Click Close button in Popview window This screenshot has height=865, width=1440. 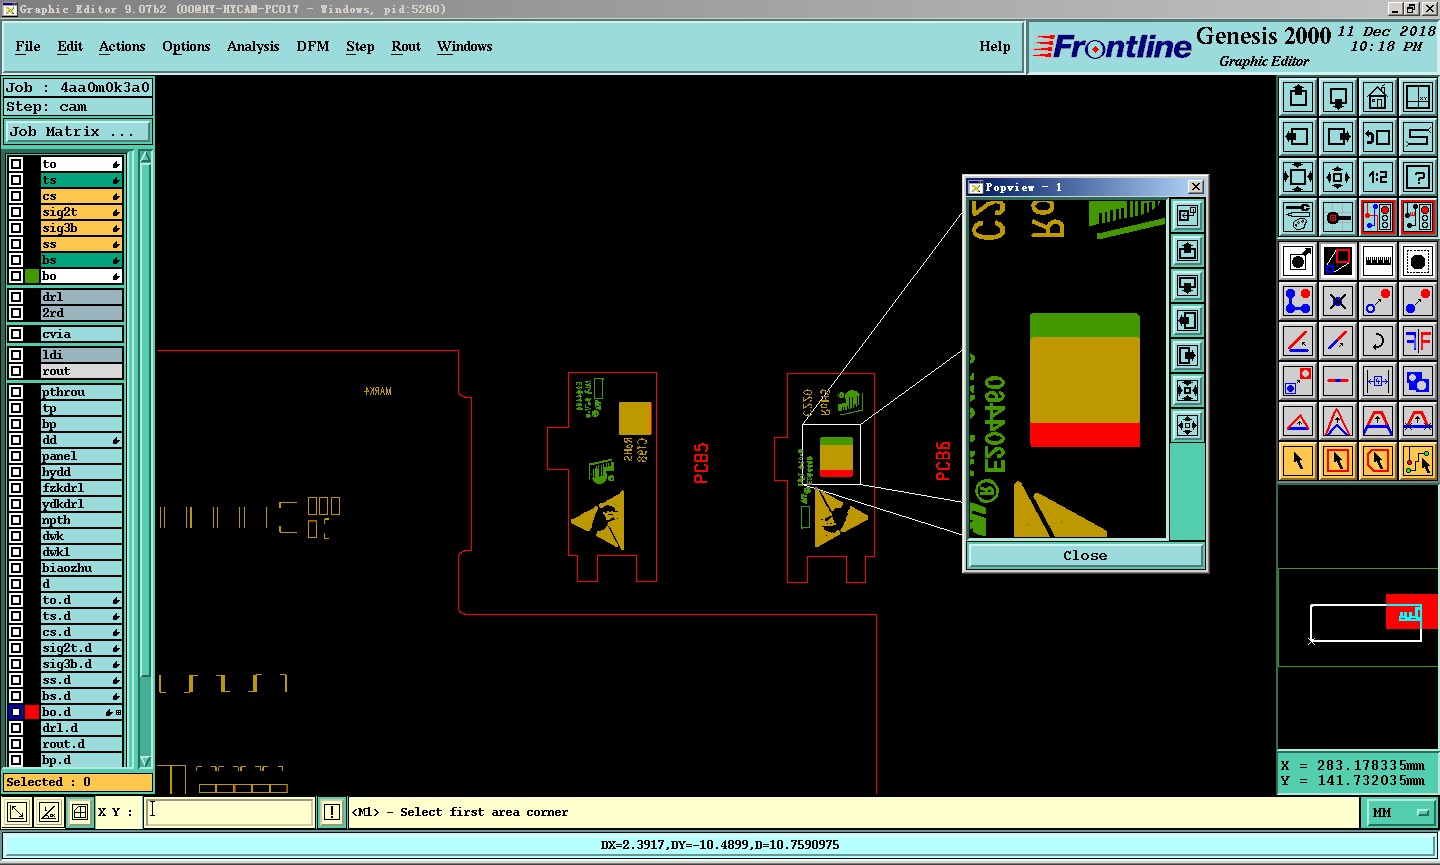[1085, 555]
